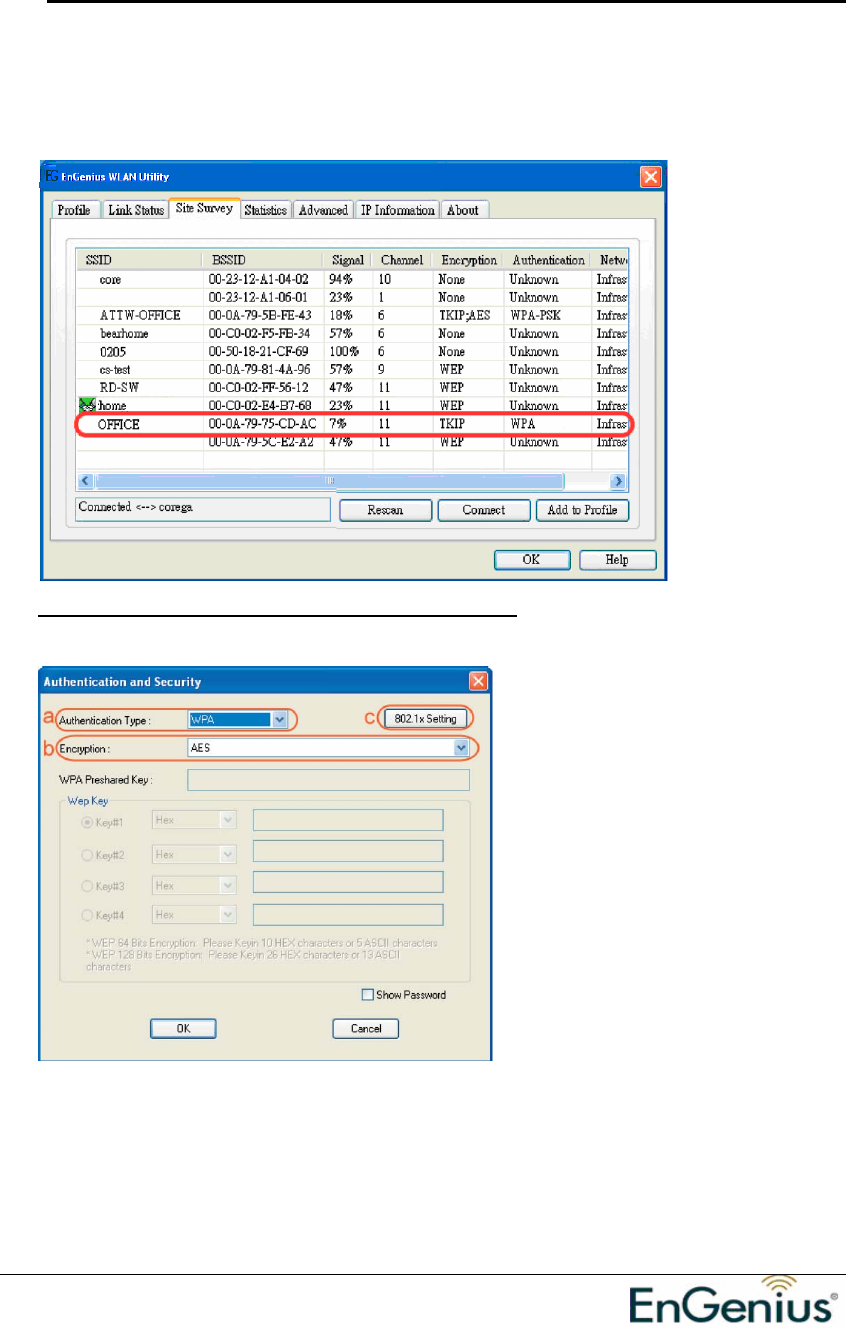Select the RD-SW network row
Image resolution: width=846 pixels, height=1328 pixels.
tap(353, 387)
